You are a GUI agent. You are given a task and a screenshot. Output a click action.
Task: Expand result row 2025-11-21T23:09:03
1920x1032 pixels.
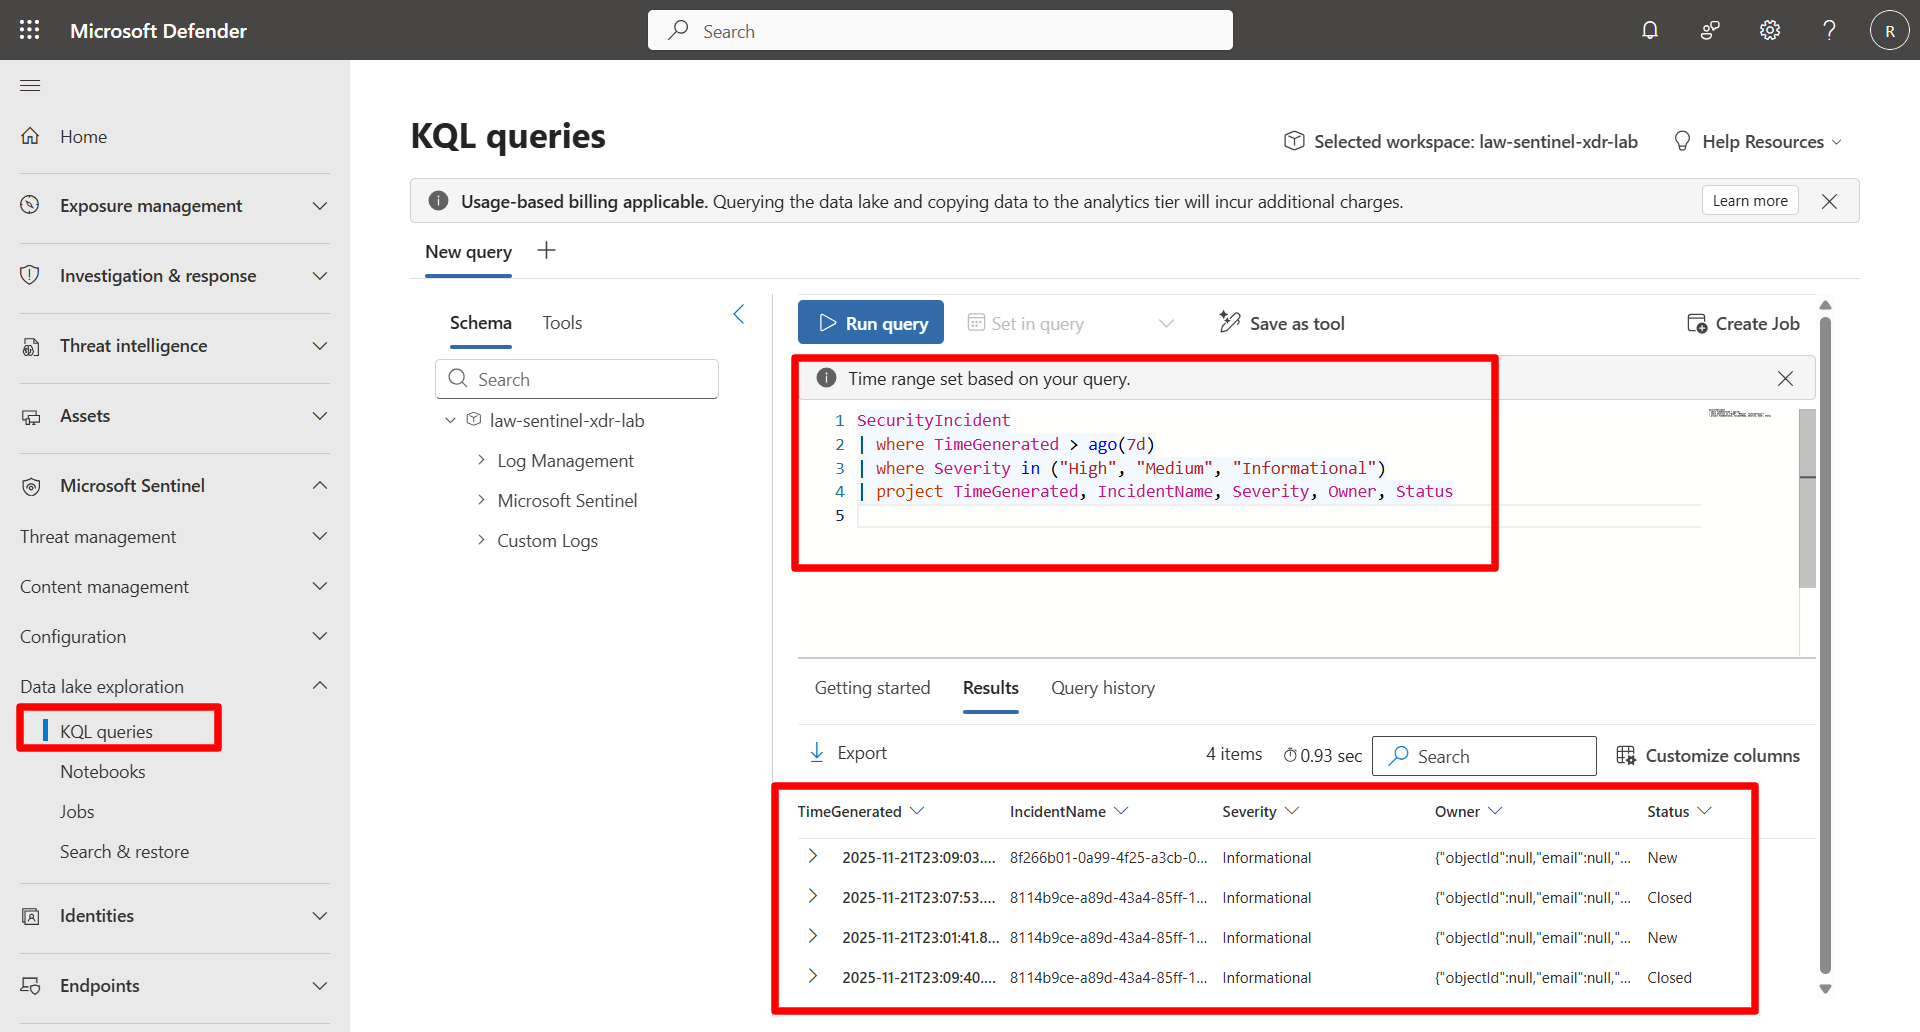tap(813, 856)
